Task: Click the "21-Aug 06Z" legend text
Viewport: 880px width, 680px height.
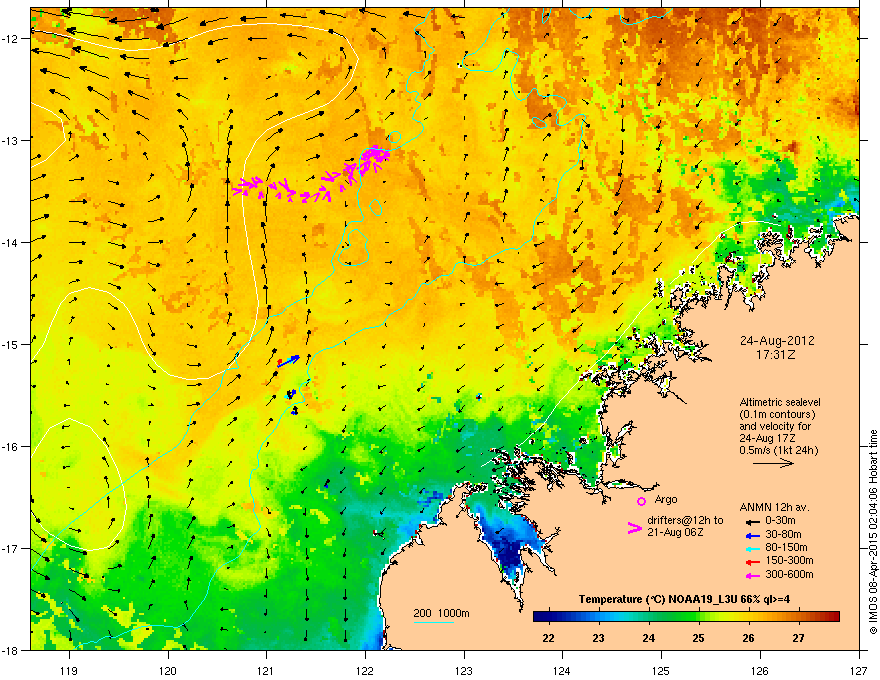Action: click(675, 532)
